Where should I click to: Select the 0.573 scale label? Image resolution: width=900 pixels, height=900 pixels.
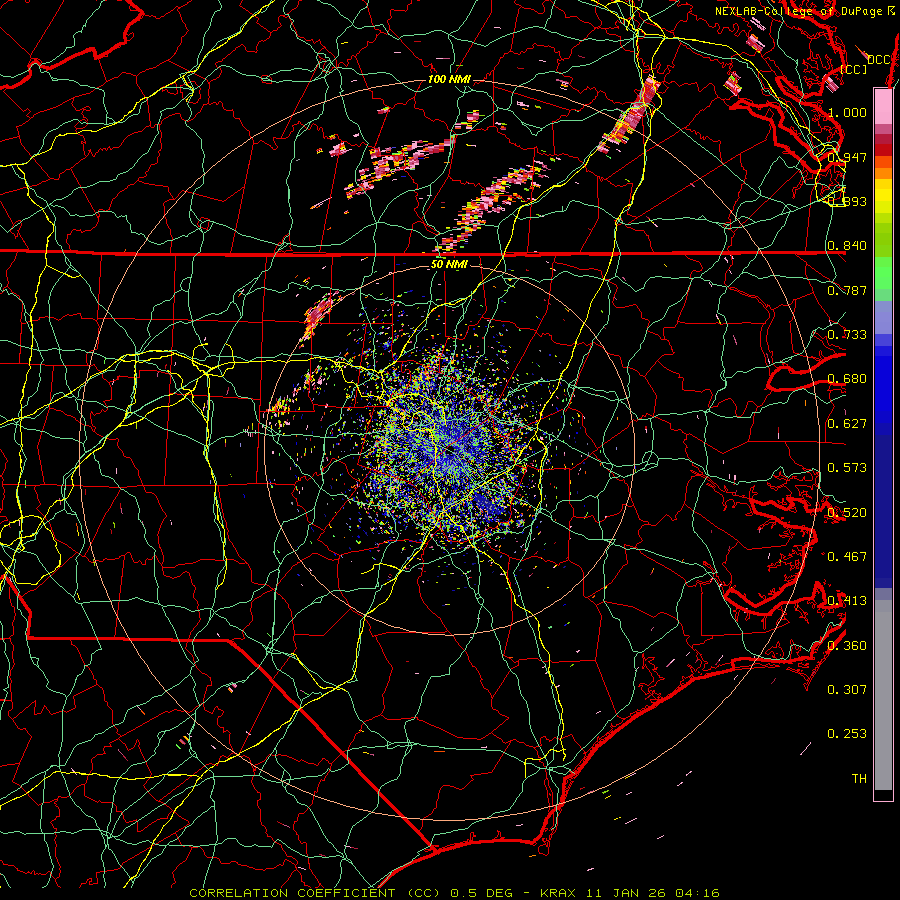point(847,468)
